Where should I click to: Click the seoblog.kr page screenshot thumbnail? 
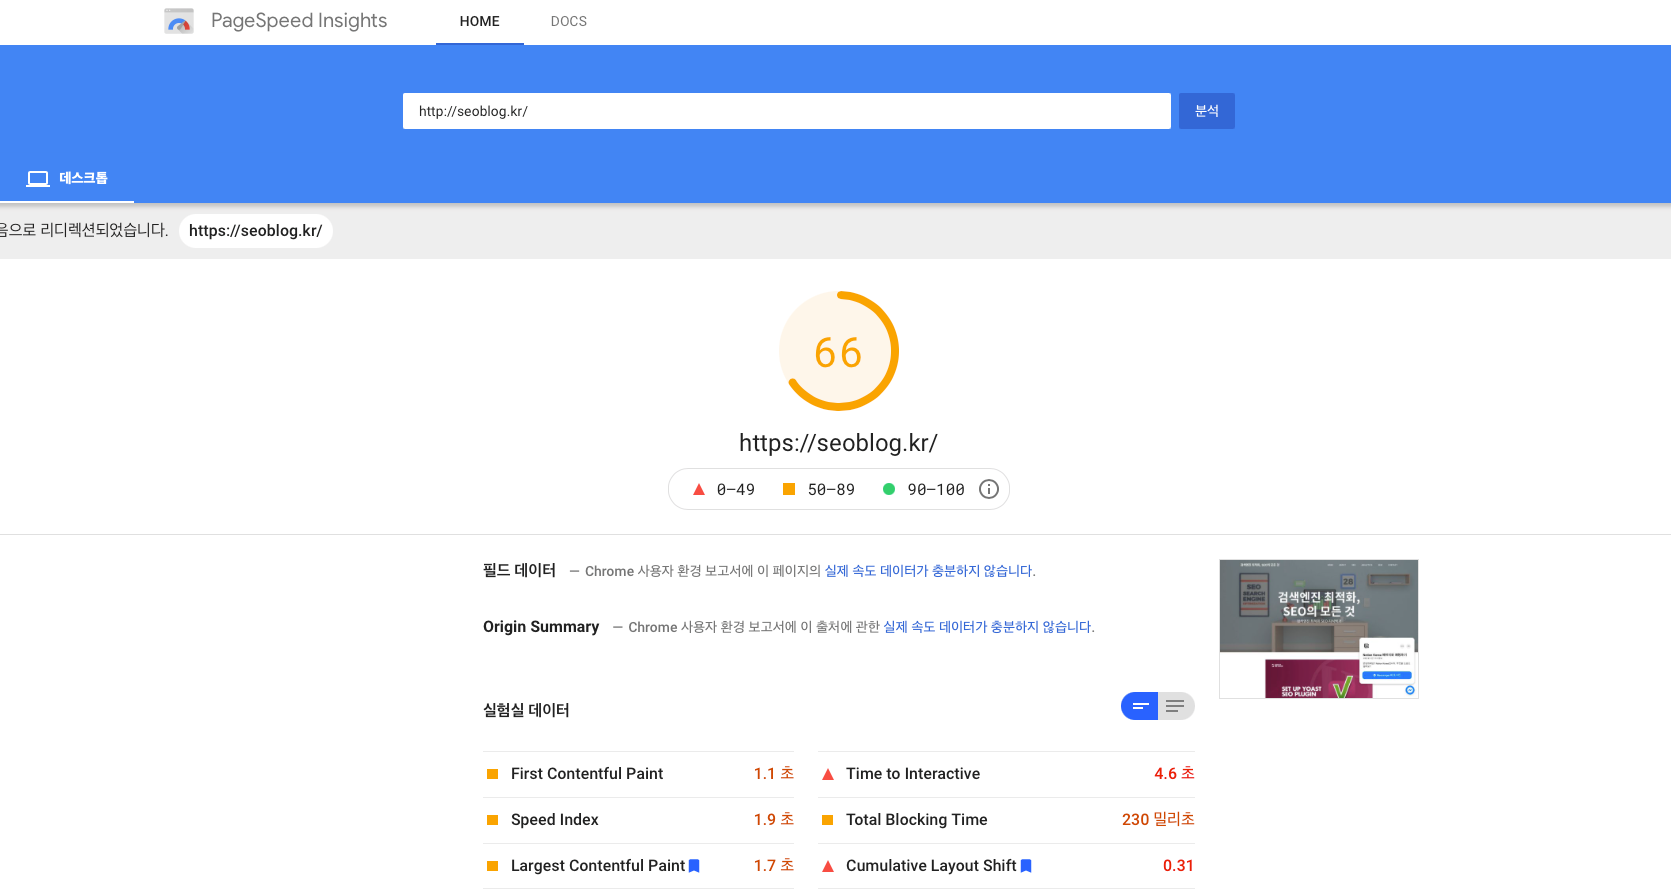1319,629
